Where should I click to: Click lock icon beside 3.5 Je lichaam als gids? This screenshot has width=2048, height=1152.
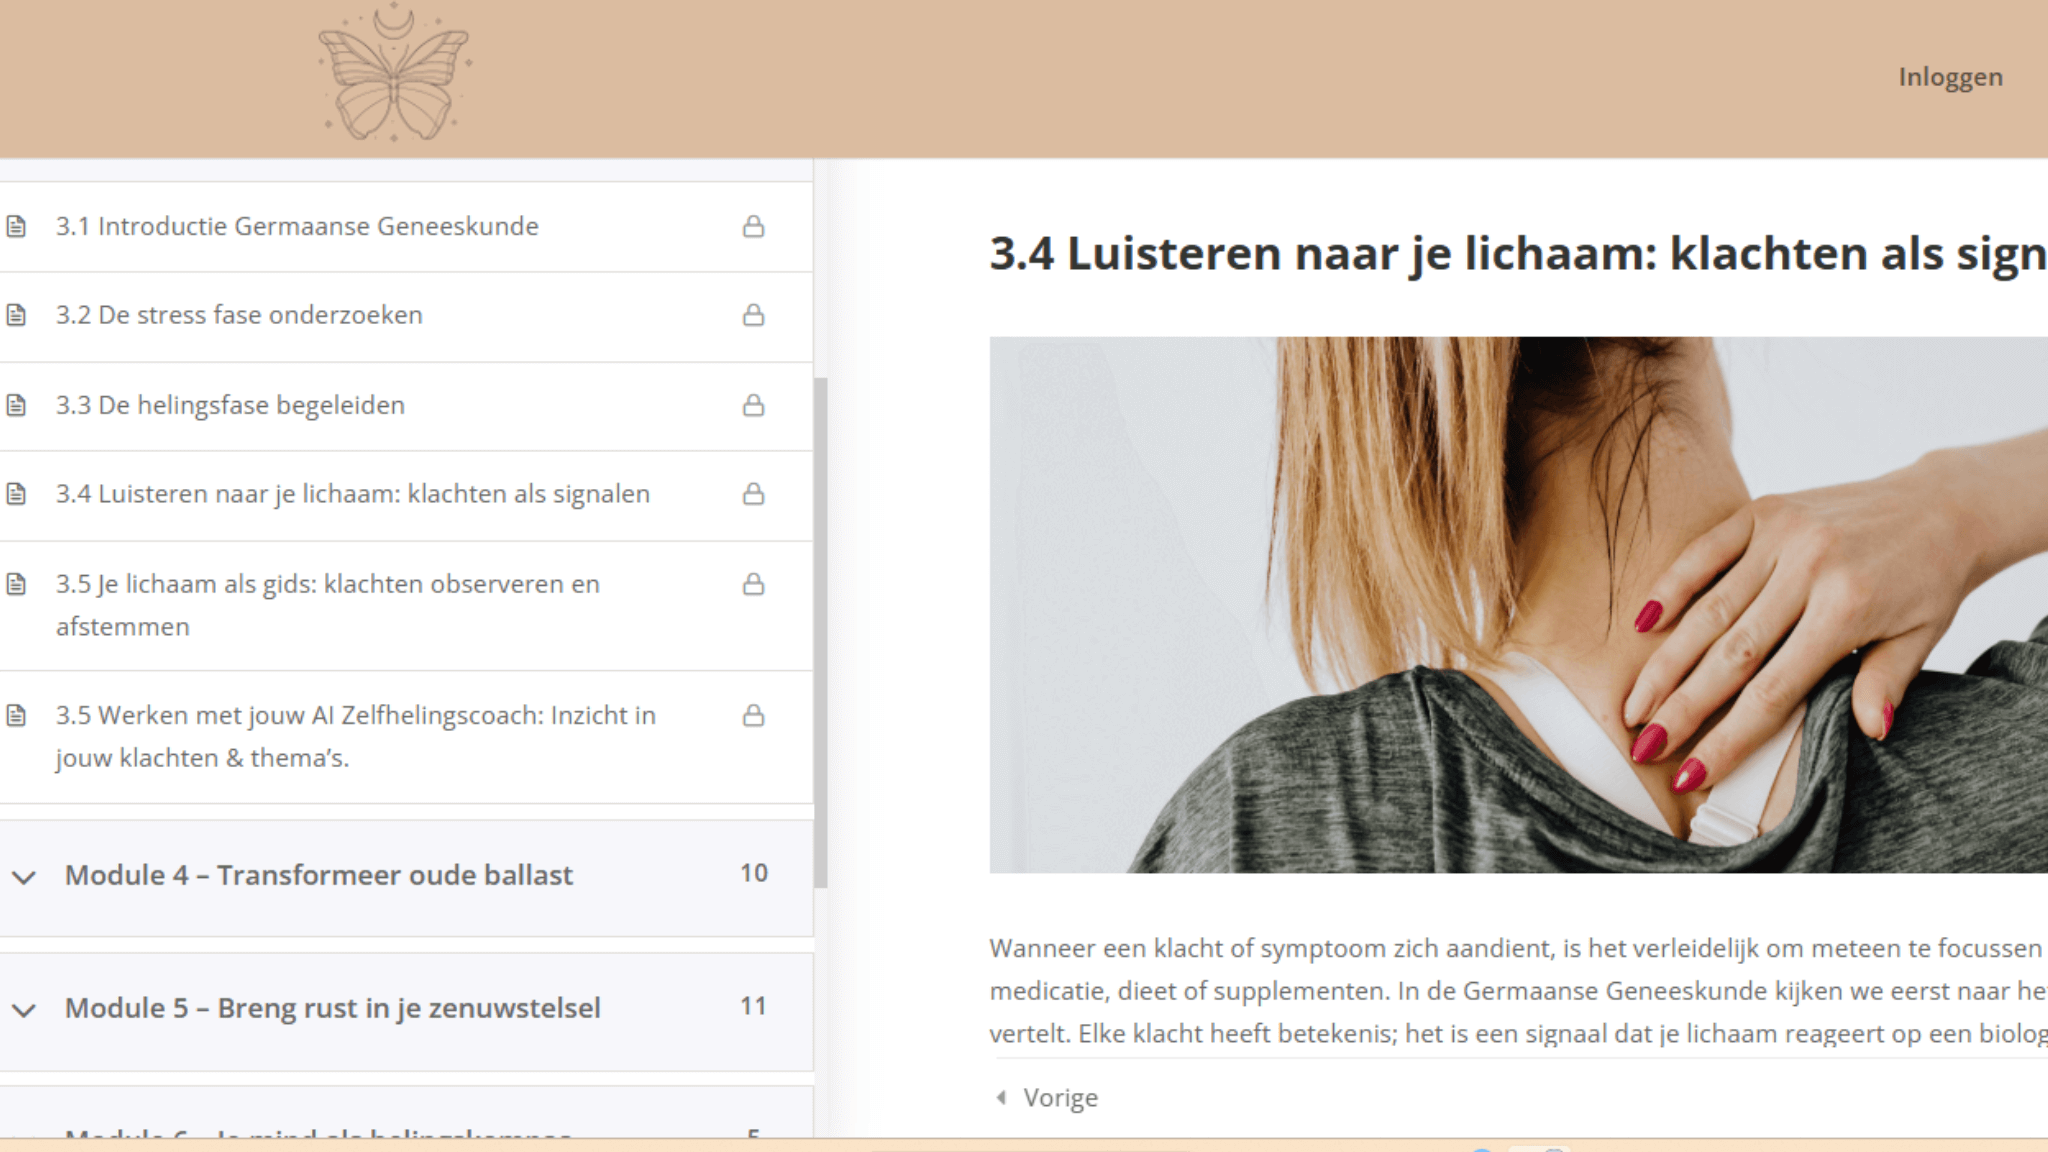pyautogui.click(x=753, y=584)
